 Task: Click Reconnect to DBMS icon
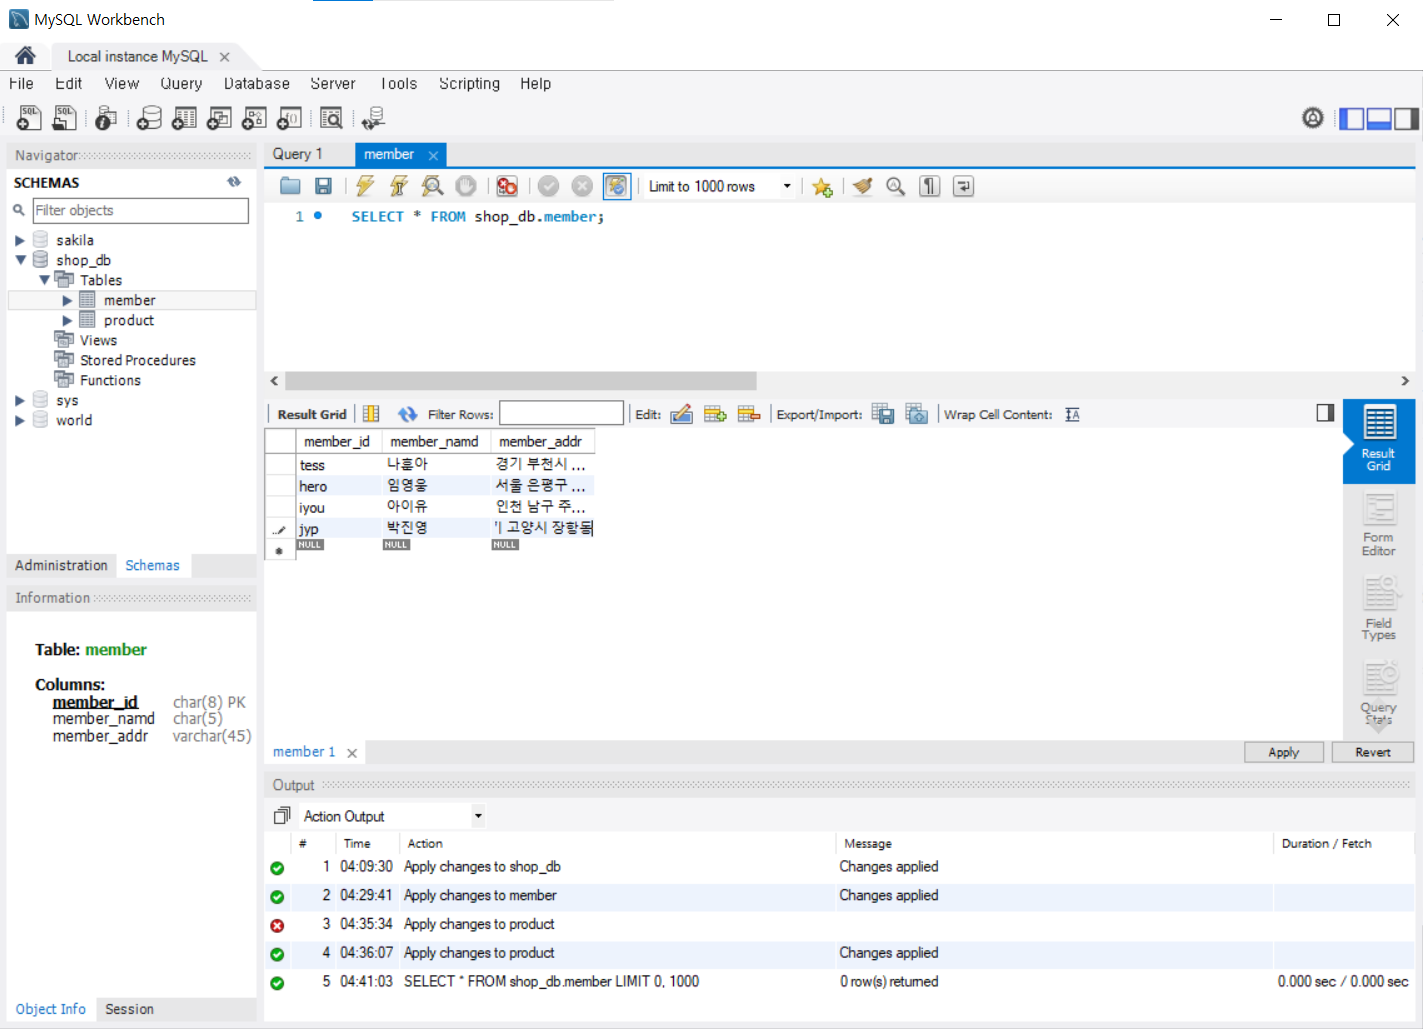373,118
